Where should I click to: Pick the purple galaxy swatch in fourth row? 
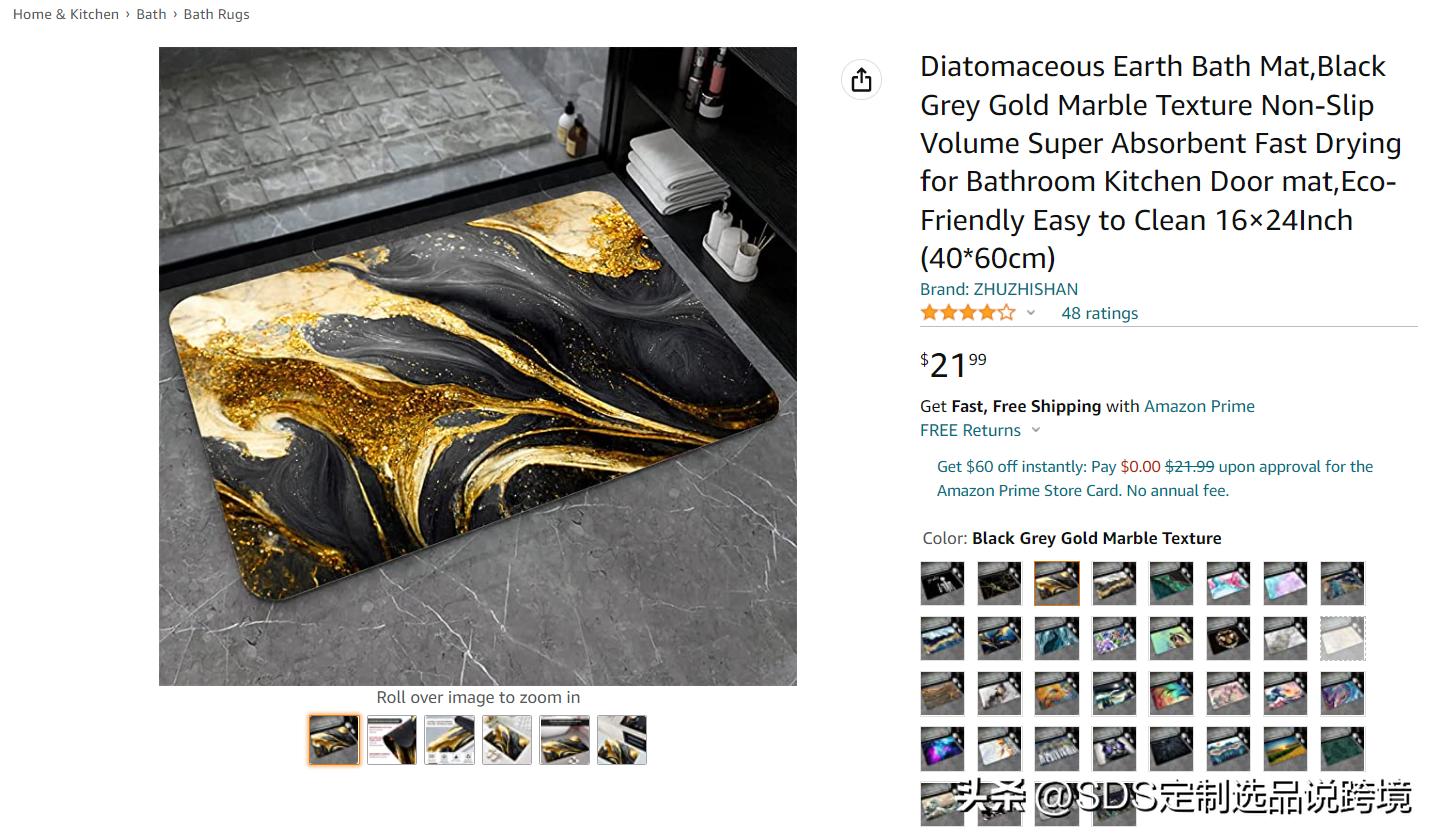click(x=942, y=748)
